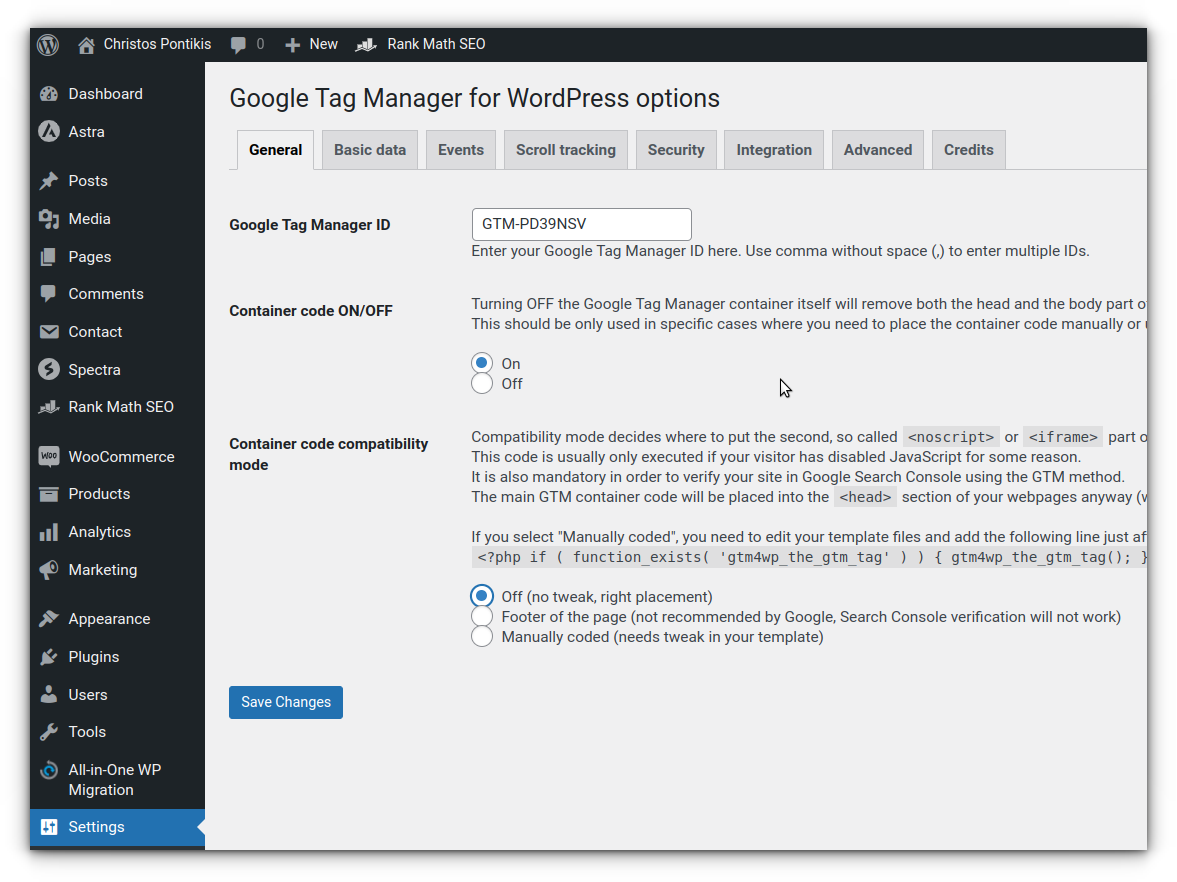Click the Rank Math SEO icon in admin bar
The width and height of the screenshot is (1177, 882).
366,45
